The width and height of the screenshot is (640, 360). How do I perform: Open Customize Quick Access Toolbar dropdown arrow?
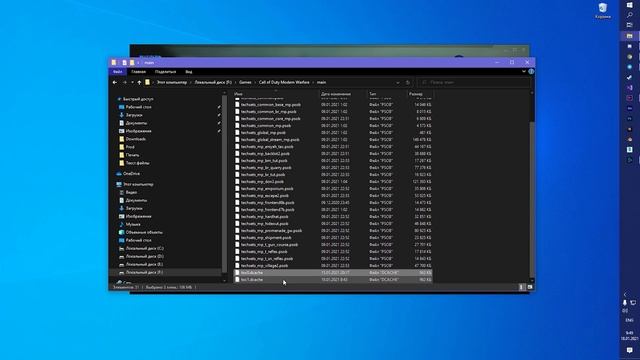[138, 62]
